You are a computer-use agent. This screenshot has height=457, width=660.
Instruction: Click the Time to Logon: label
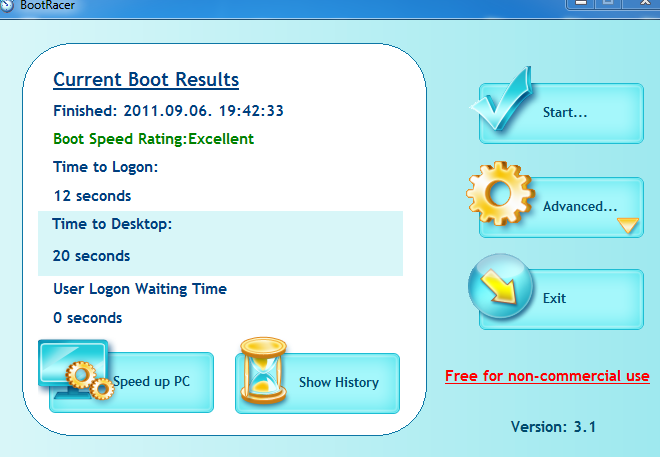coord(106,167)
